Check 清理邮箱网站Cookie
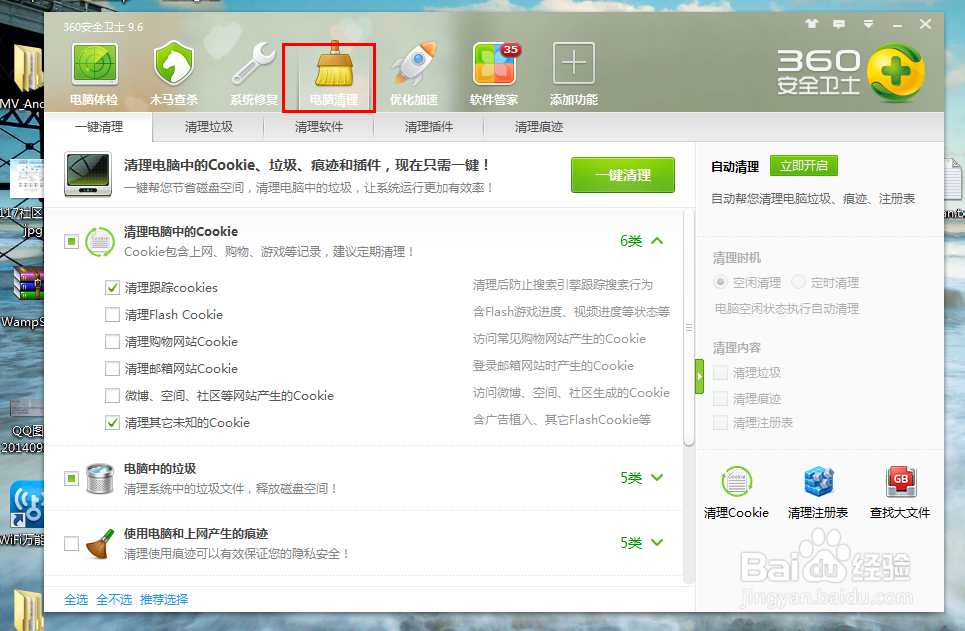Screen dimensions: 965x631 coord(112,369)
